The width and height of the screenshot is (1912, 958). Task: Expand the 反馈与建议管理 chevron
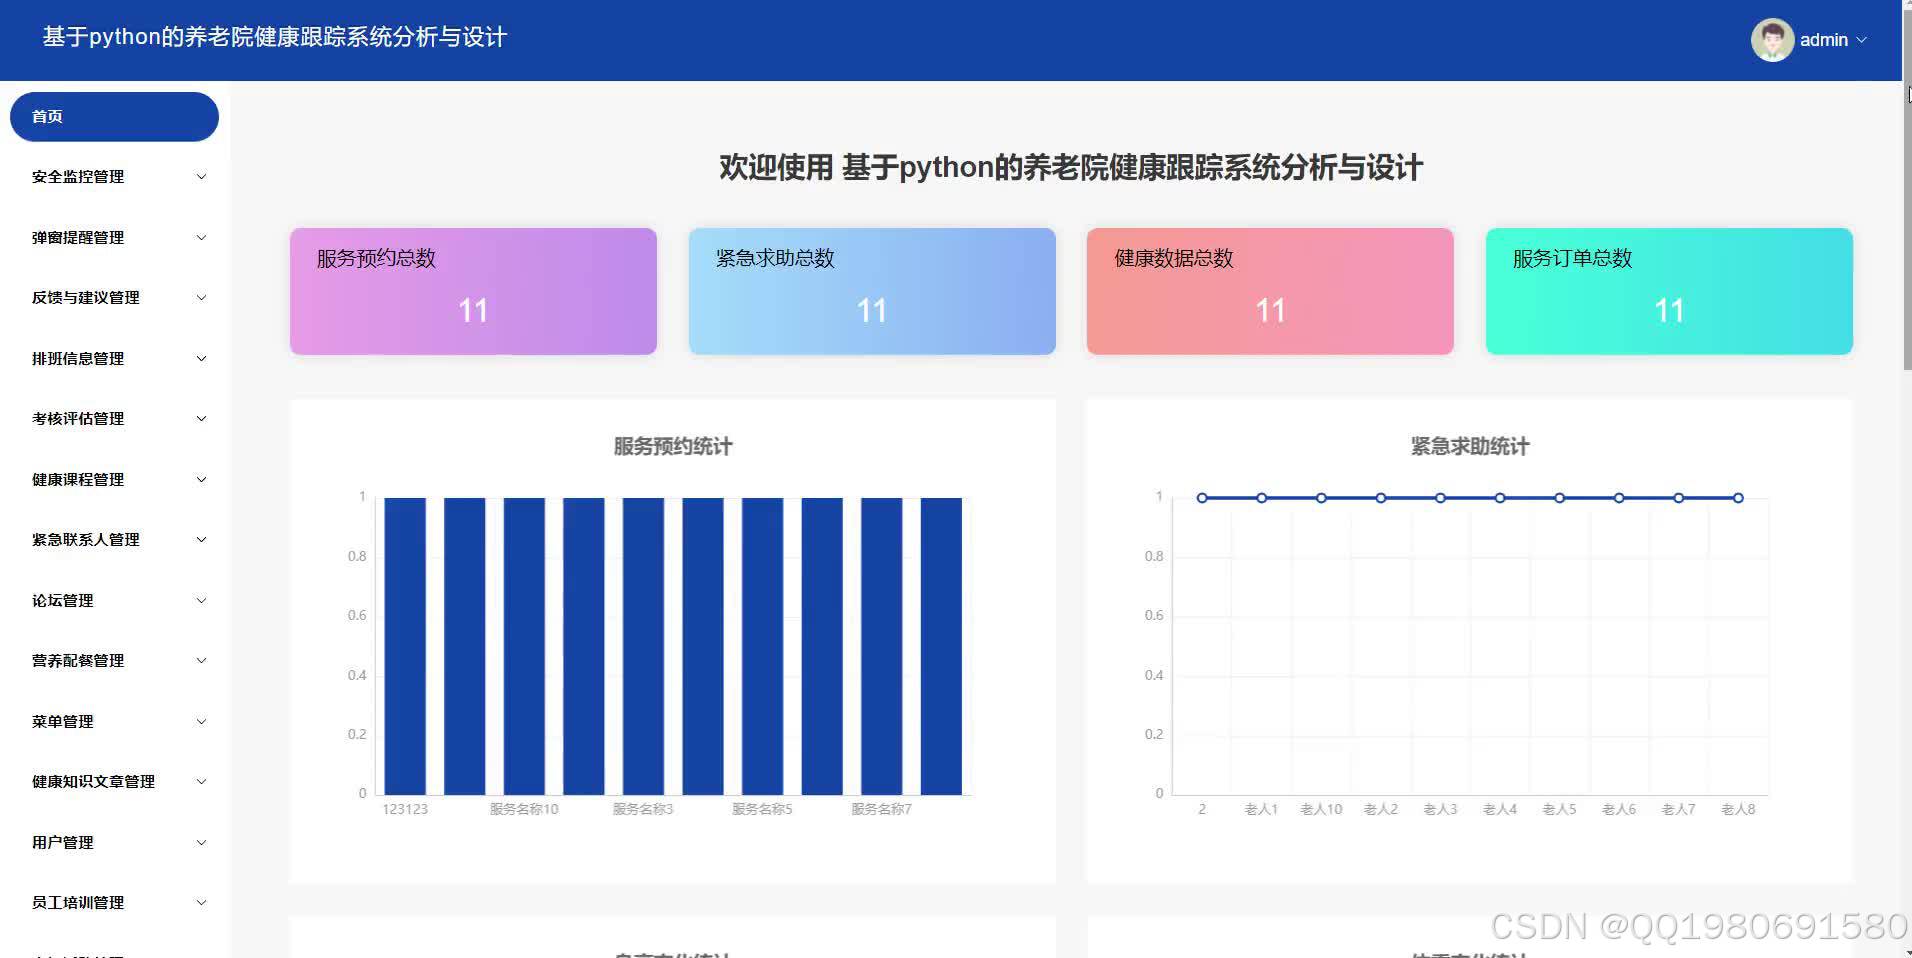[201, 298]
